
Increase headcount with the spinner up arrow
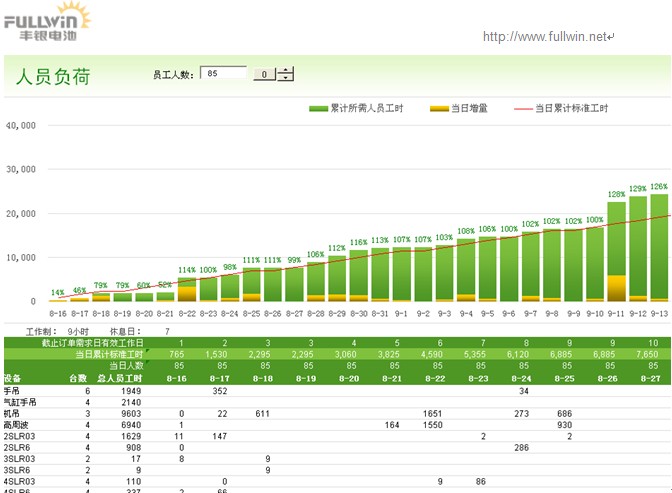(287, 70)
